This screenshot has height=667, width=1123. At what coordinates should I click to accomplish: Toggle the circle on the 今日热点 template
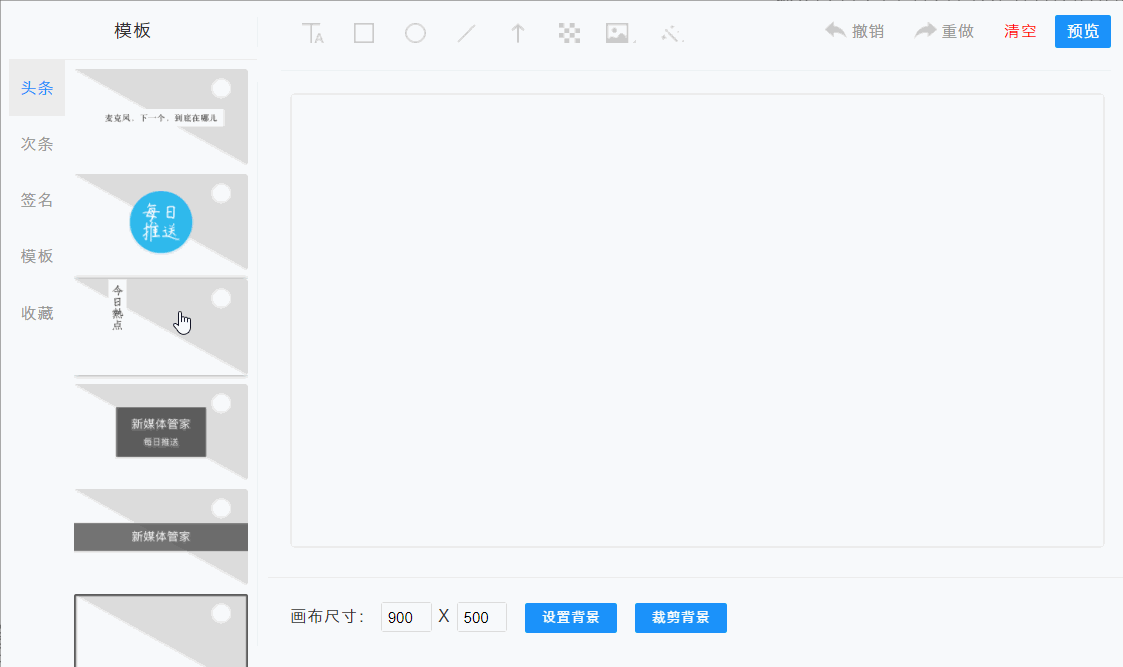click(x=220, y=298)
